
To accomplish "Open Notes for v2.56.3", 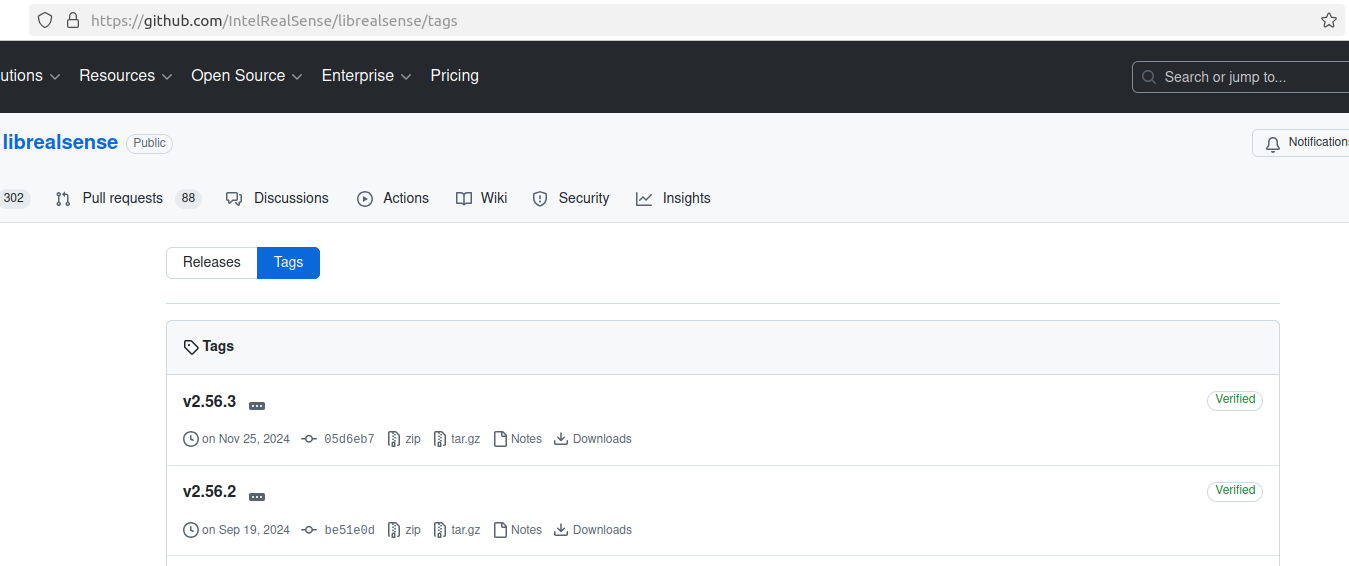I will [518, 439].
